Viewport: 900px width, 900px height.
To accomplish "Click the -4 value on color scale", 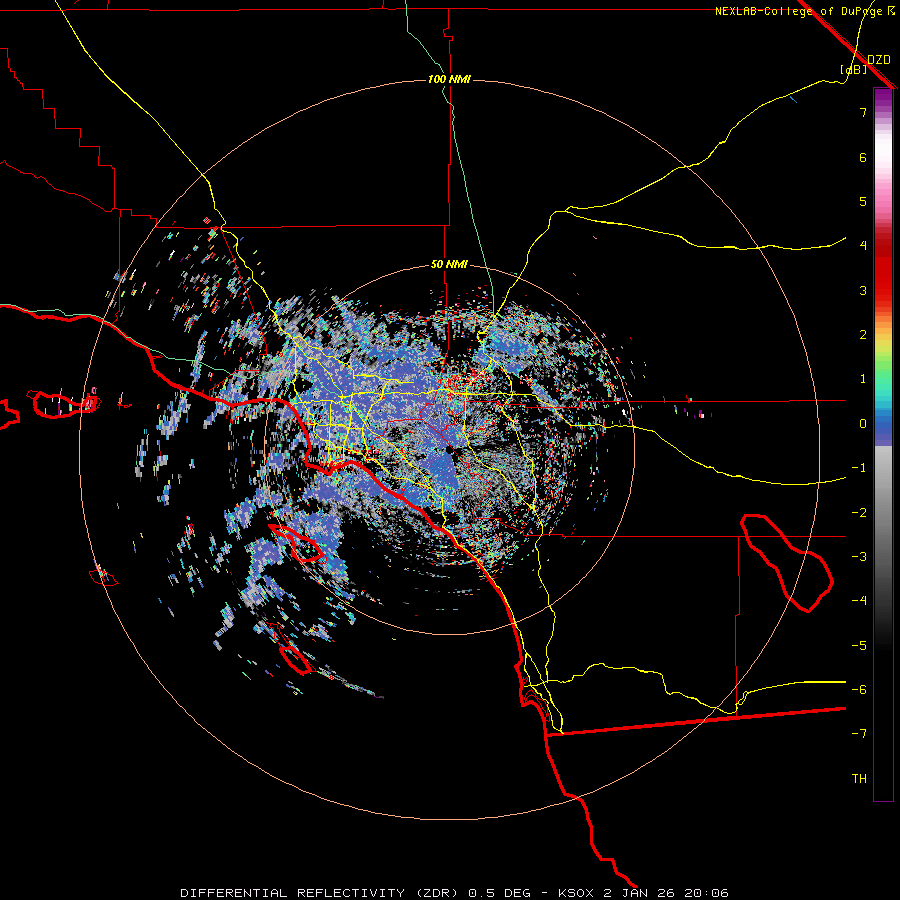I will click(859, 600).
